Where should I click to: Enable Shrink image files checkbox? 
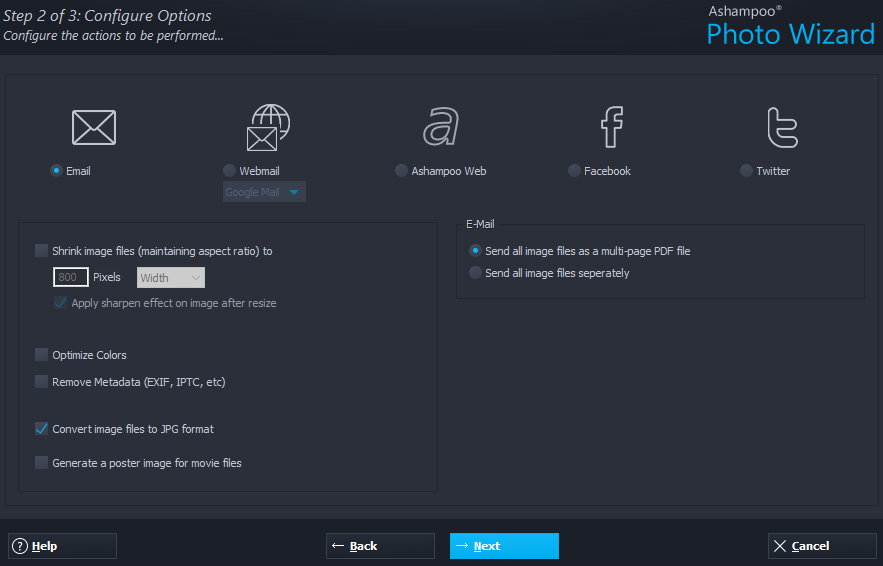point(41,251)
